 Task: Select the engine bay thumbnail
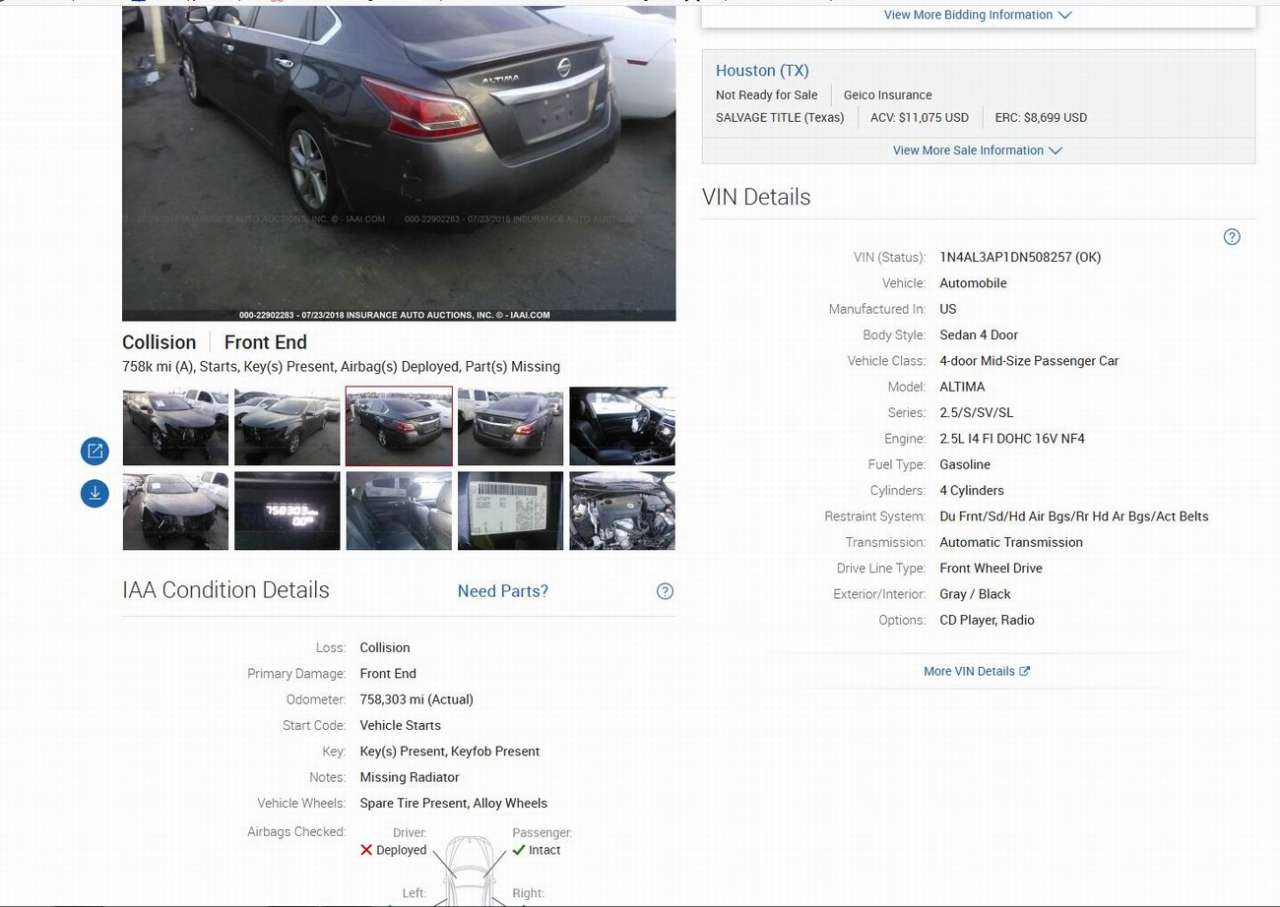(622, 511)
